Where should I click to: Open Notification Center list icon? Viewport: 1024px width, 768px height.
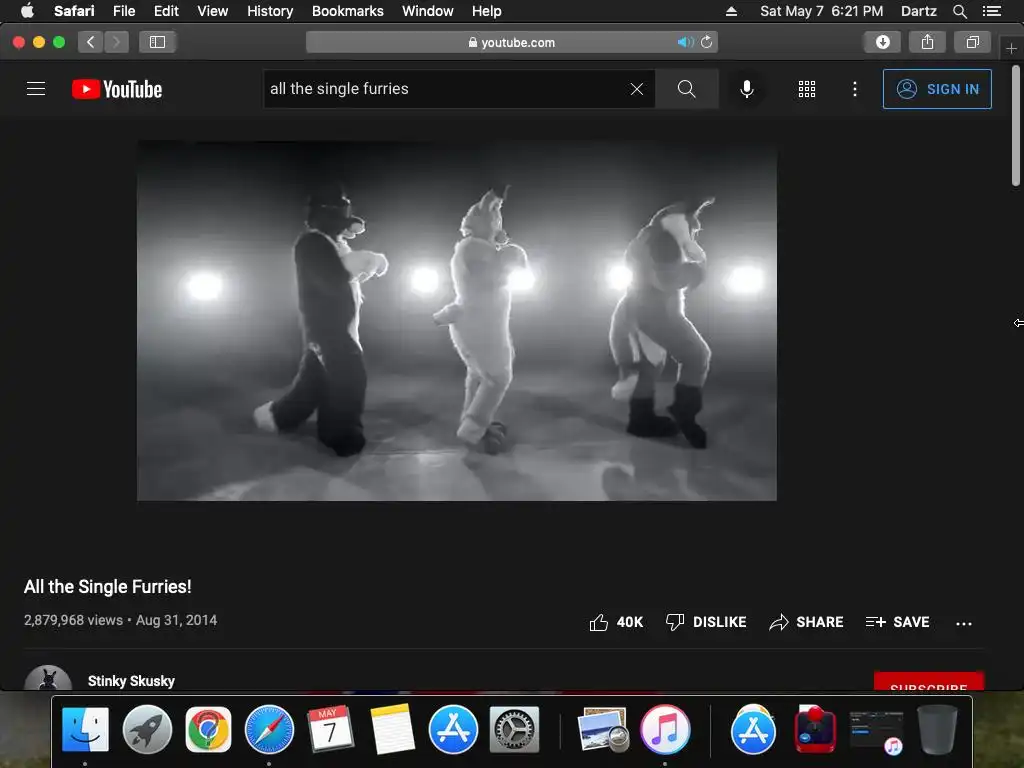tap(992, 11)
